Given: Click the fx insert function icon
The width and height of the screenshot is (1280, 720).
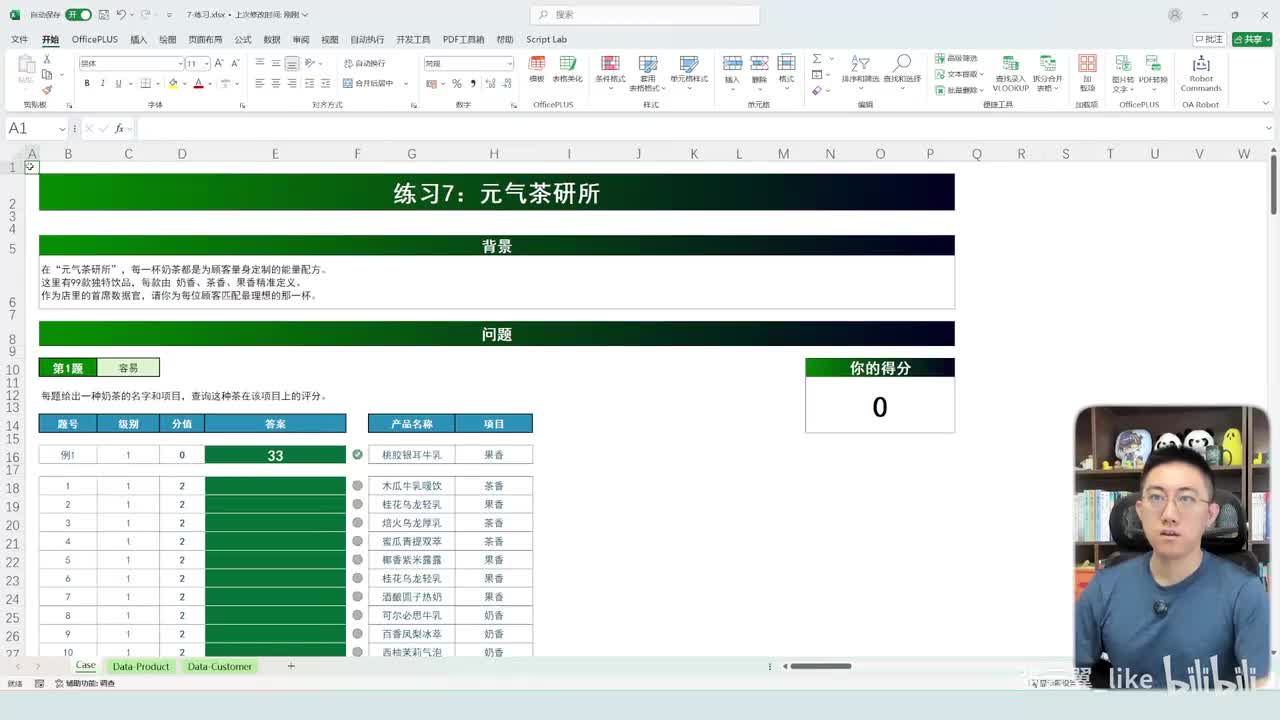Looking at the screenshot, I should coord(119,128).
